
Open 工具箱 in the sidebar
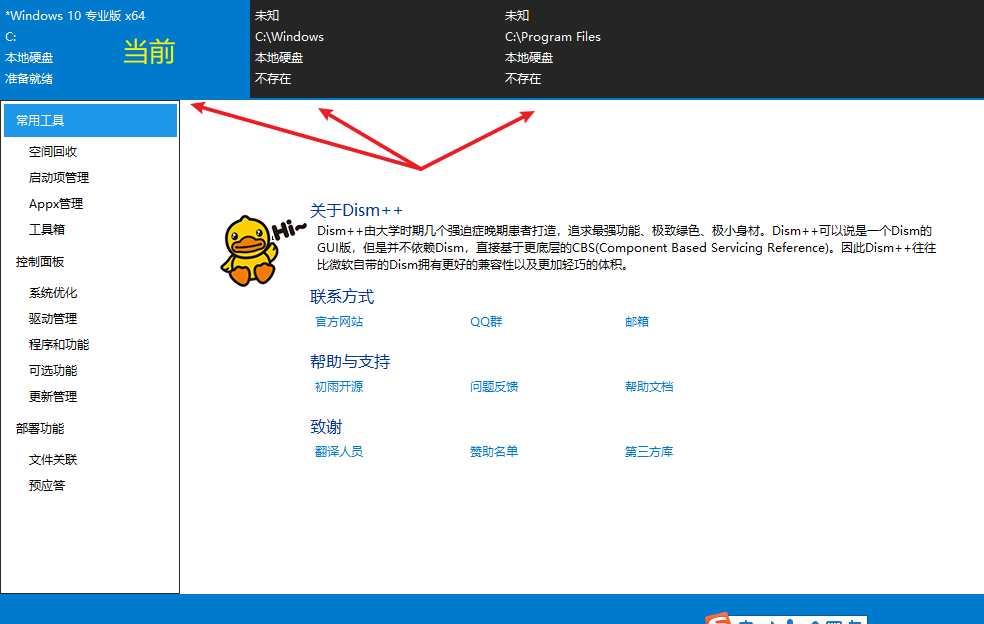[x=47, y=229]
